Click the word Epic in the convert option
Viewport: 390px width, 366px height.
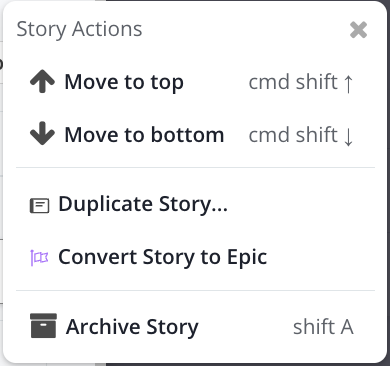pos(247,258)
